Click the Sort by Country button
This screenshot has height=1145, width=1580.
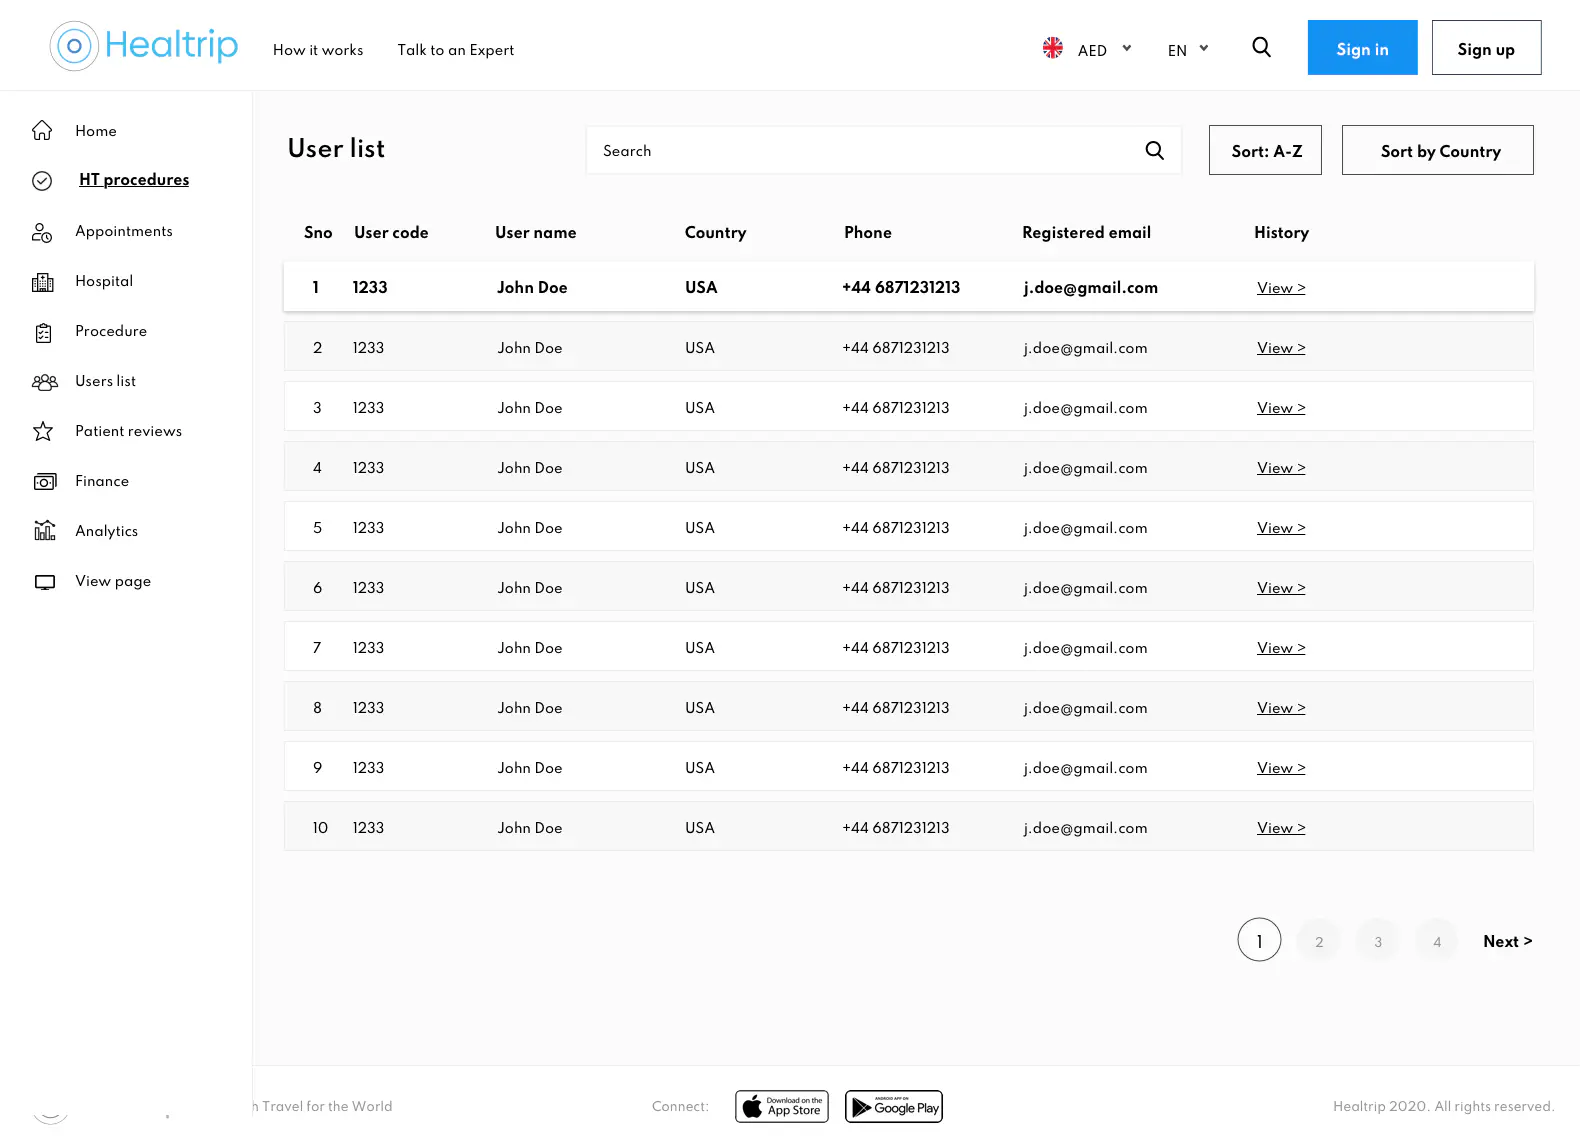[x=1438, y=150]
